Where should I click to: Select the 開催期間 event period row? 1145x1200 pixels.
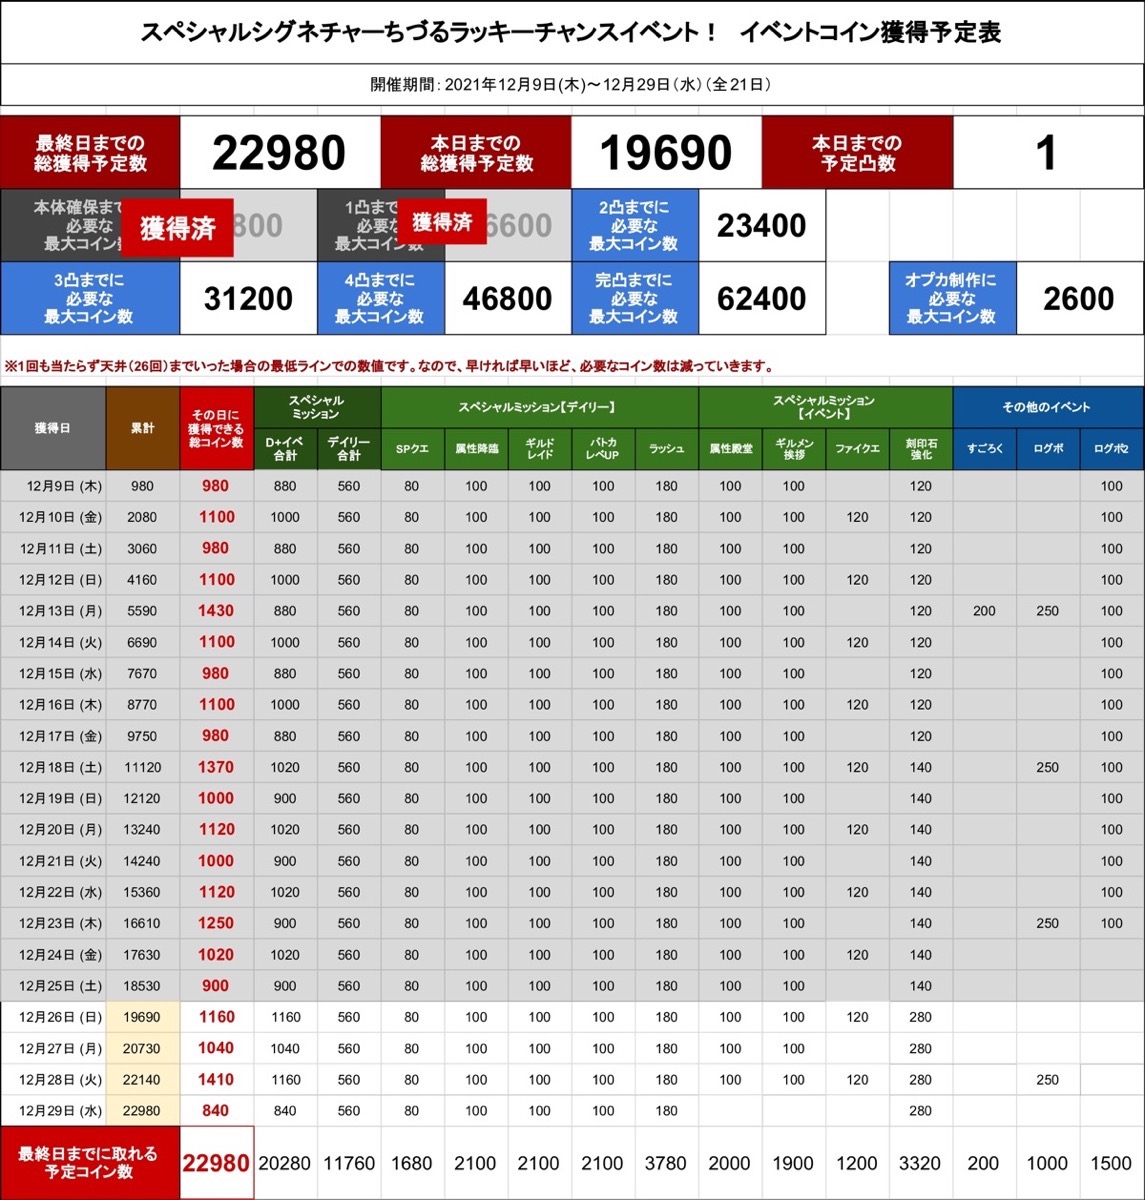point(571,85)
